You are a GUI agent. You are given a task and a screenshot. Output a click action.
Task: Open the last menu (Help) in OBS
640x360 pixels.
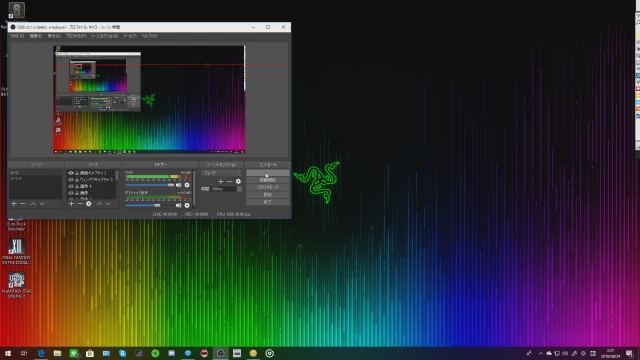[x=149, y=36]
